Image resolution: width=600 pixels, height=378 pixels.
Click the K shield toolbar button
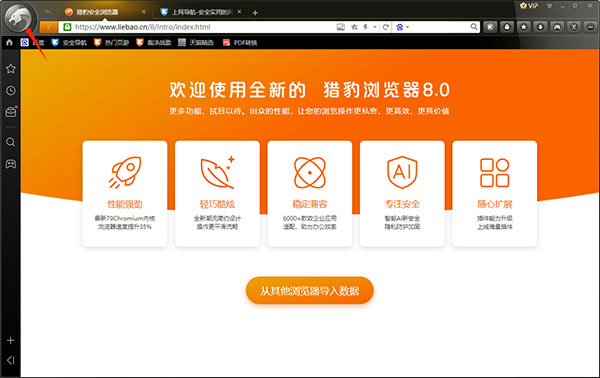[x=490, y=27]
